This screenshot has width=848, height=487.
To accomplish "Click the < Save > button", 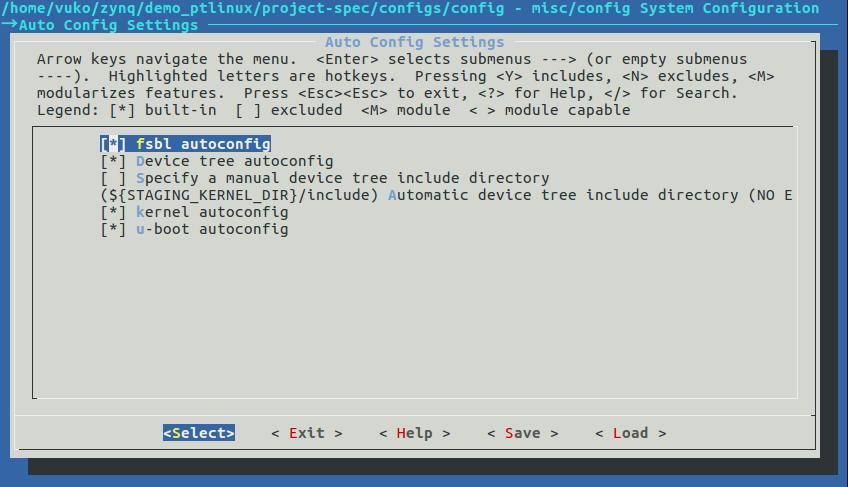I will coord(522,433).
